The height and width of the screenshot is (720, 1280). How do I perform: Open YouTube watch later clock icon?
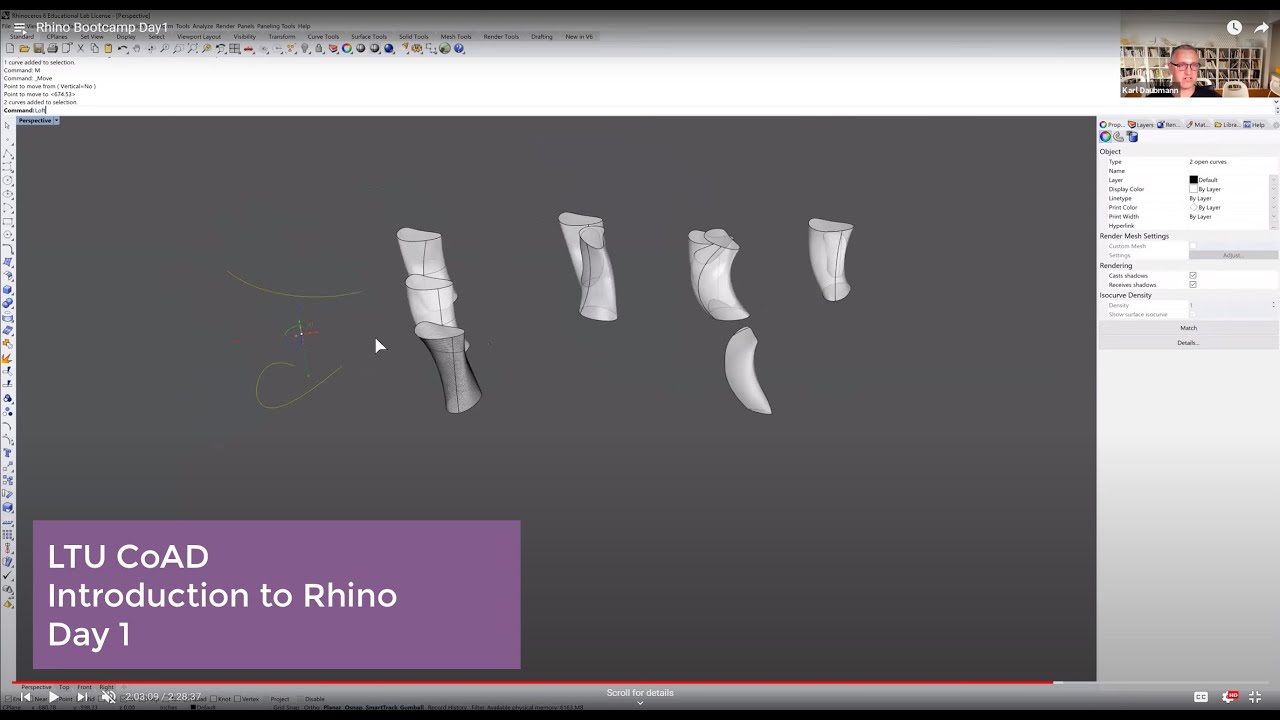pyautogui.click(x=1234, y=28)
